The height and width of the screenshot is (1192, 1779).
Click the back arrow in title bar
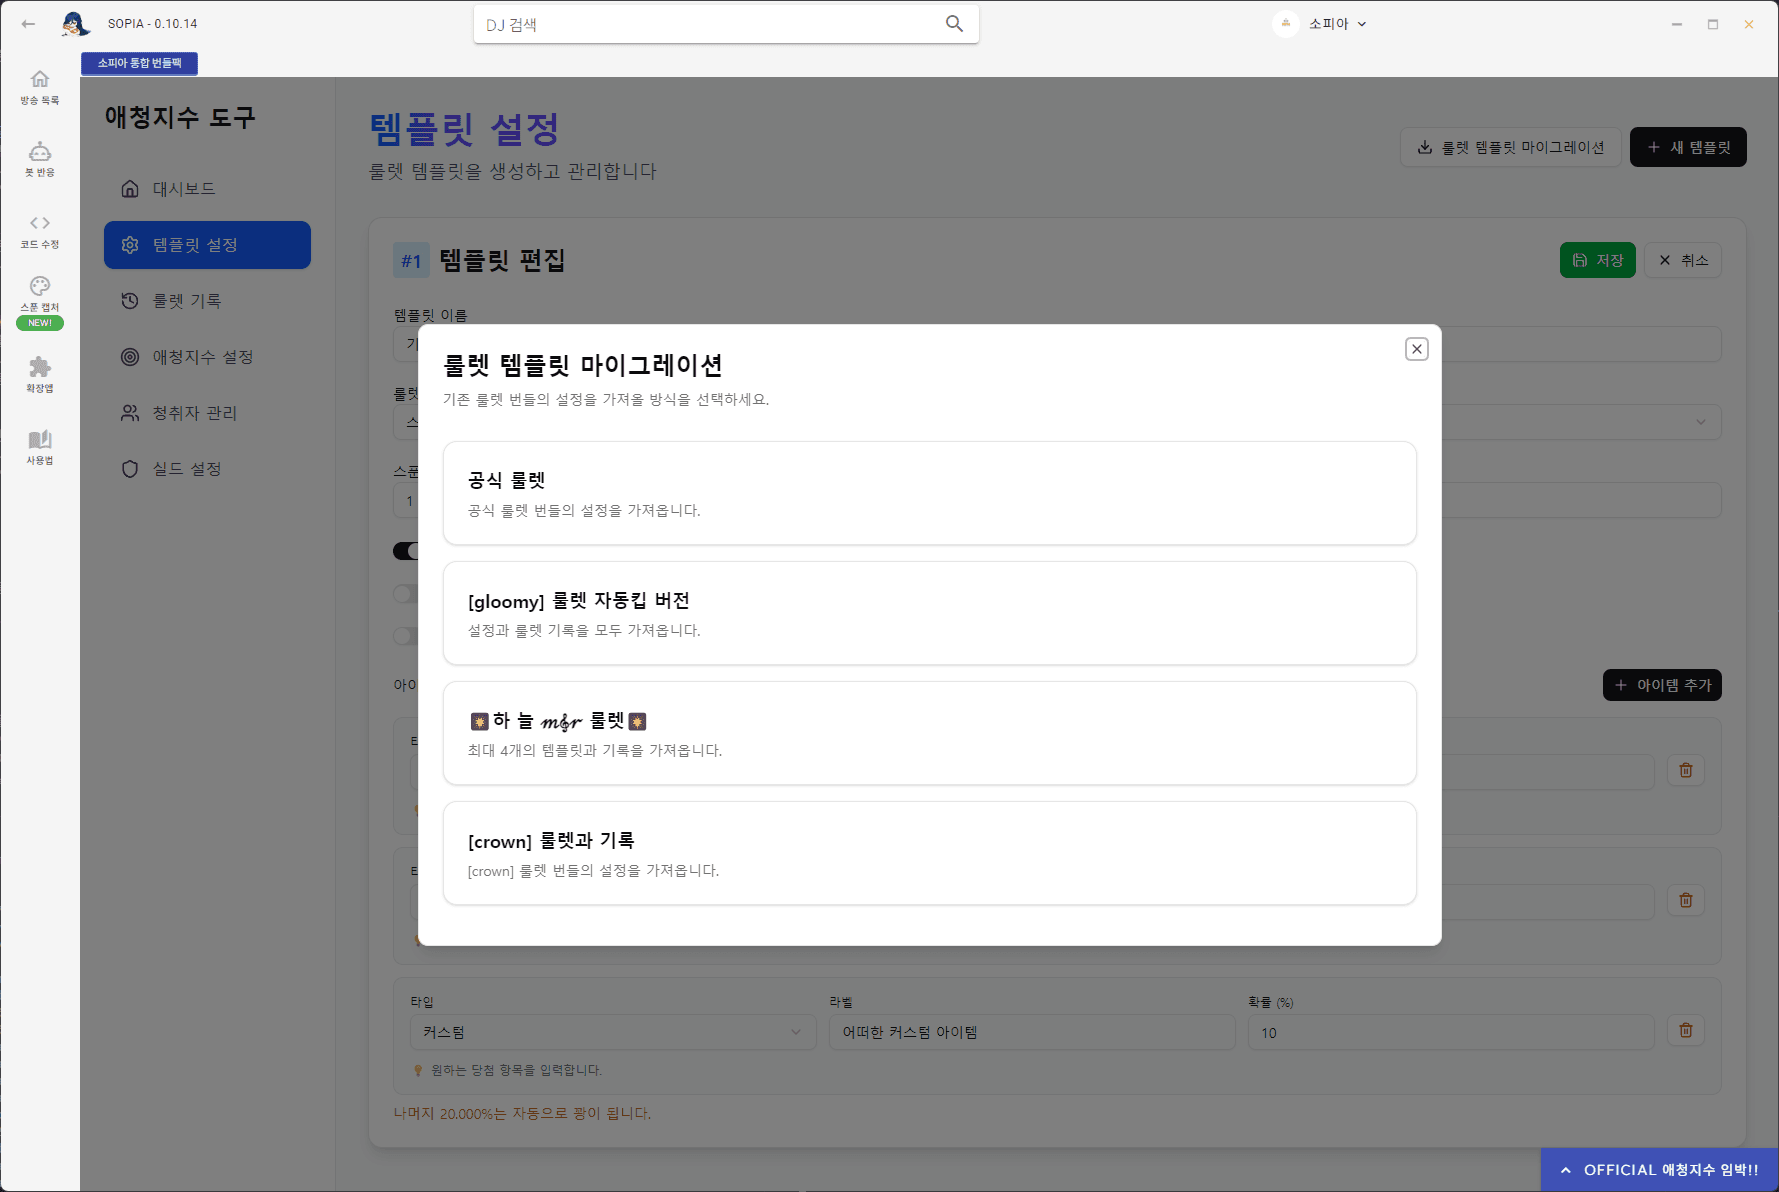pos(28,24)
